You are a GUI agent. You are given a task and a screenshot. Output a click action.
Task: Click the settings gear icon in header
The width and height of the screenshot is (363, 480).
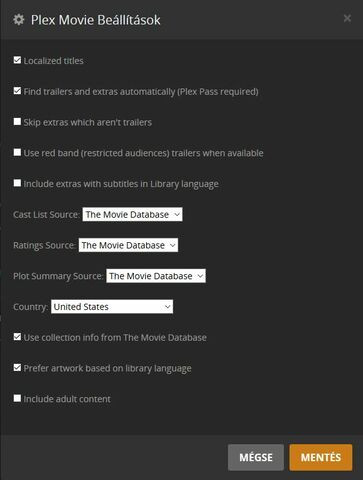pos(19,20)
